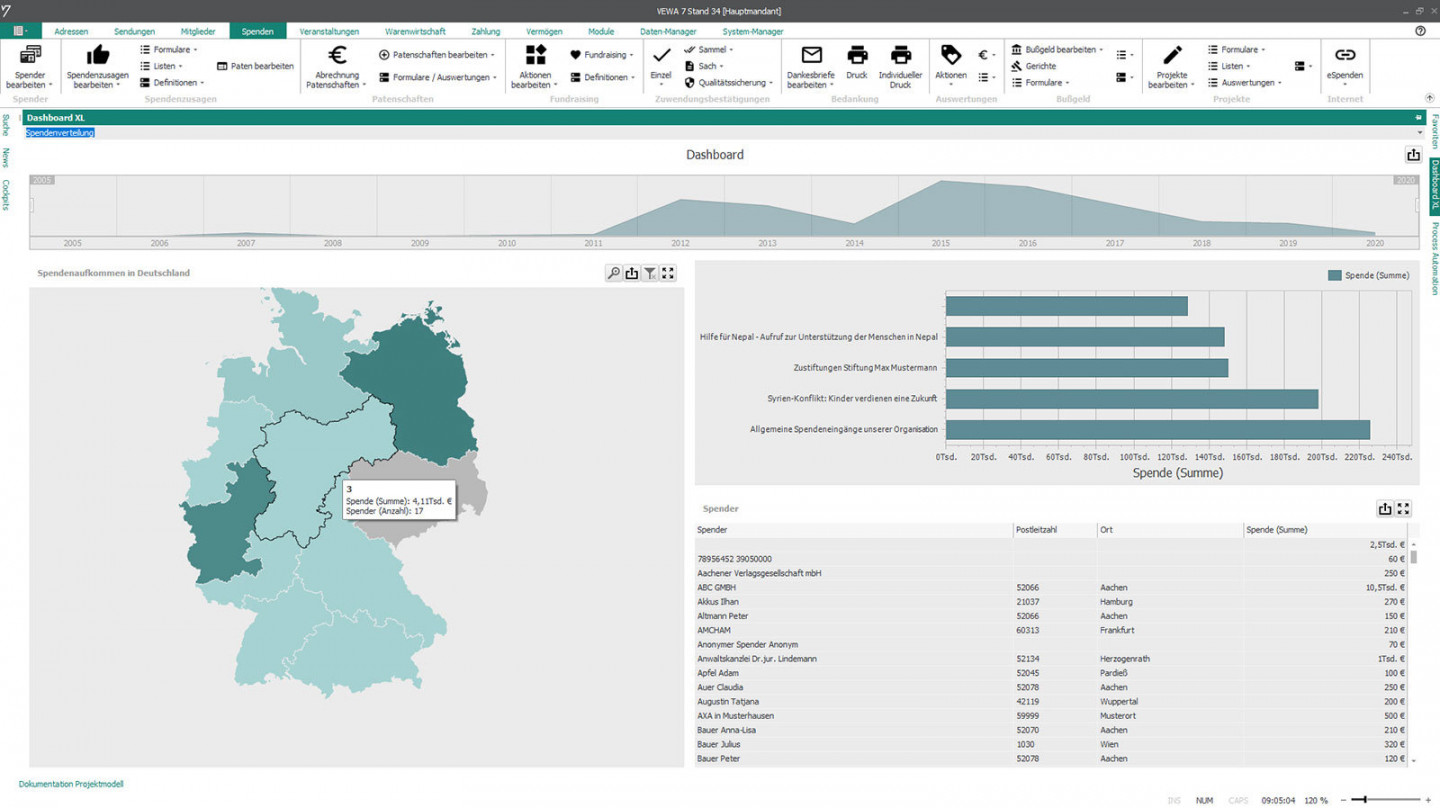Click the Einzel checkmark icon
Image resolution: width=1440 pixels, height=808 pixels.
pos(661,55)
